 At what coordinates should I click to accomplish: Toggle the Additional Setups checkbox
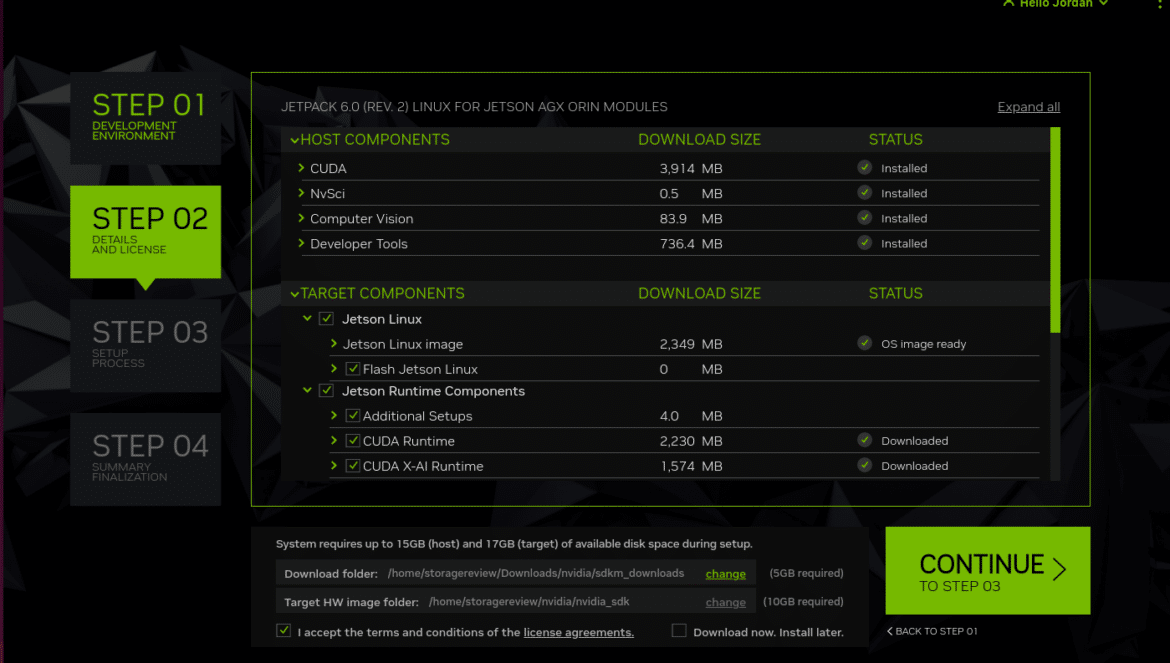[x=353, y=415]
